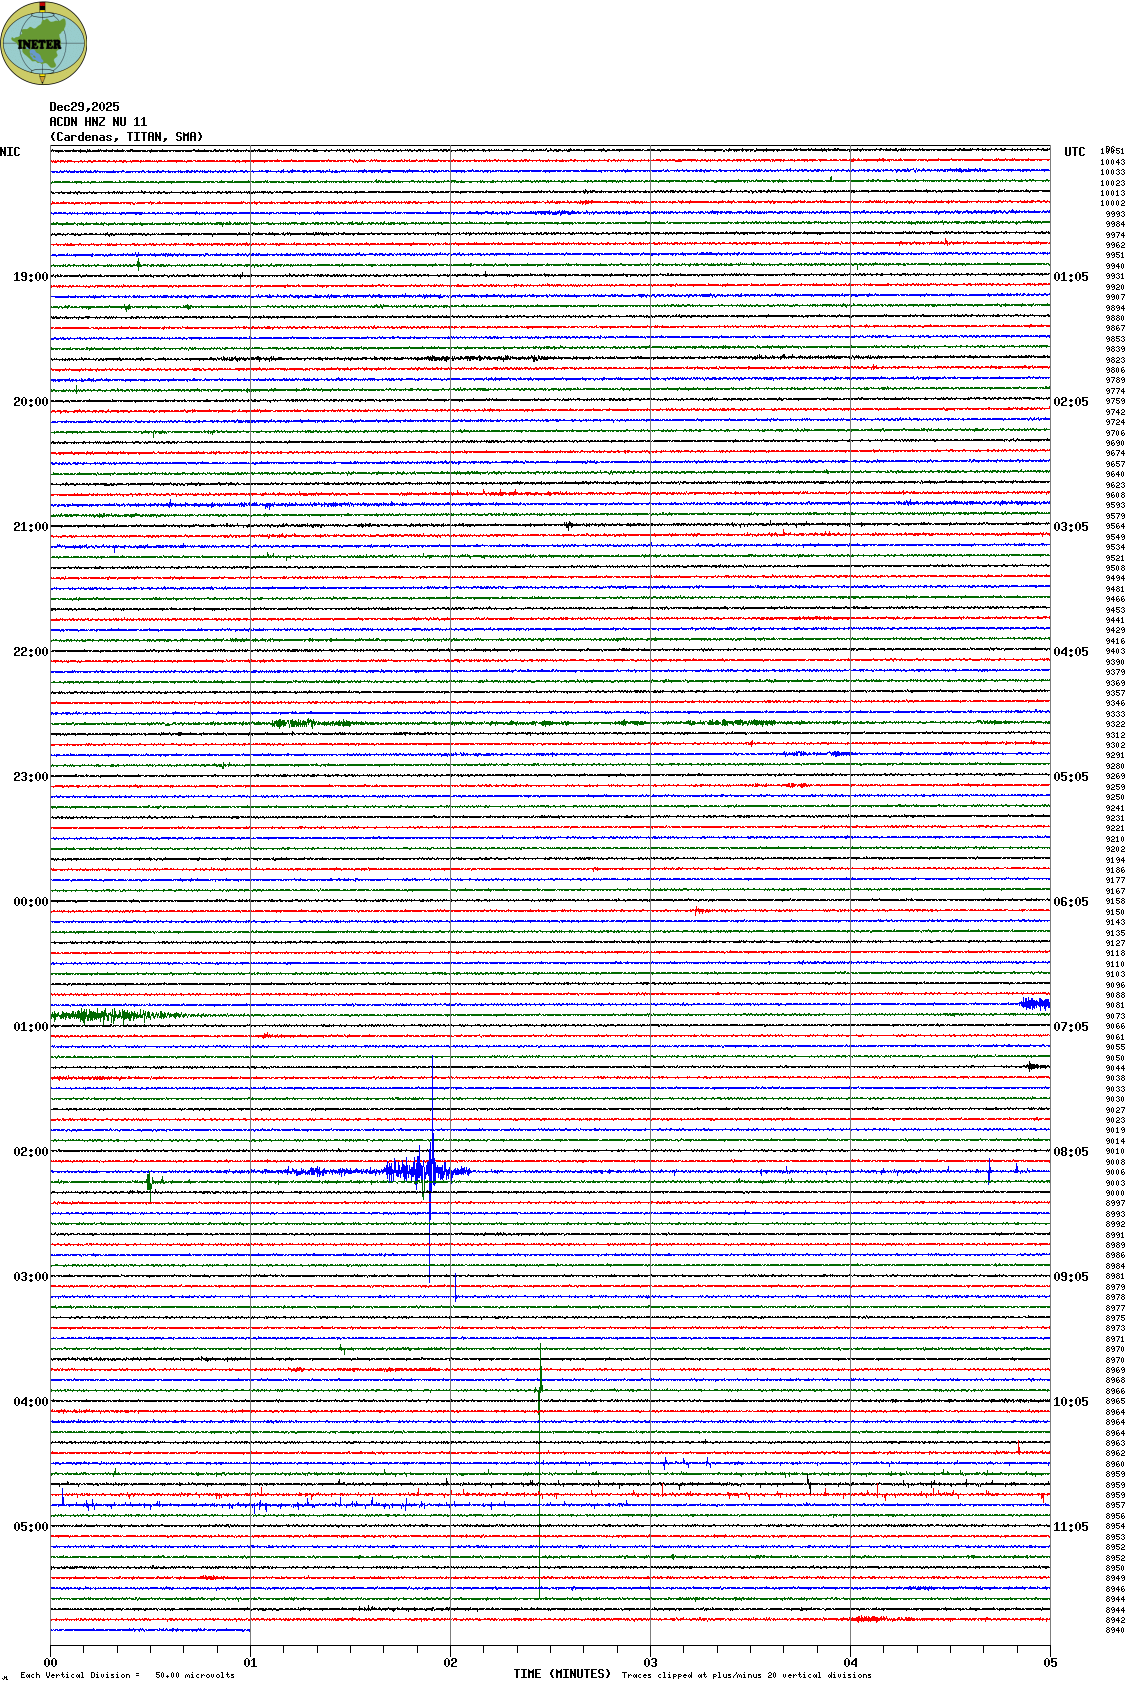Click the INETER logo in top-left corner
Viewport: 1130px width, 1689px height.
[x=43, y=43]
